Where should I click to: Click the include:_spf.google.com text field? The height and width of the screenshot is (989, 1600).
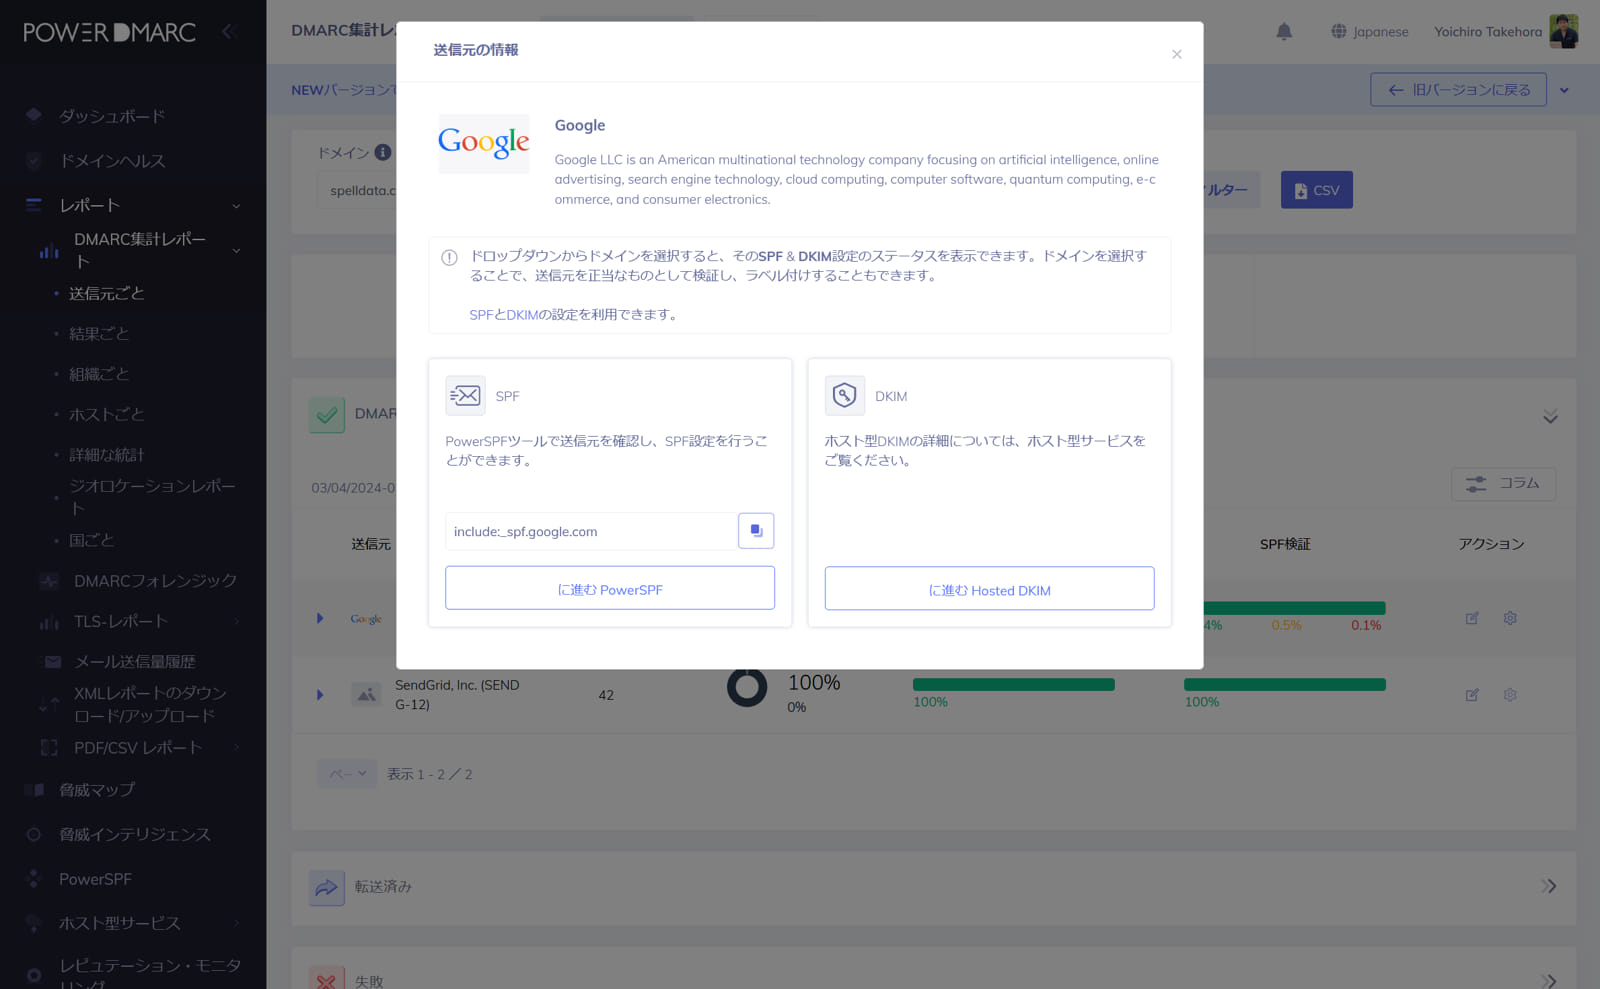click(x=591, y=531)
